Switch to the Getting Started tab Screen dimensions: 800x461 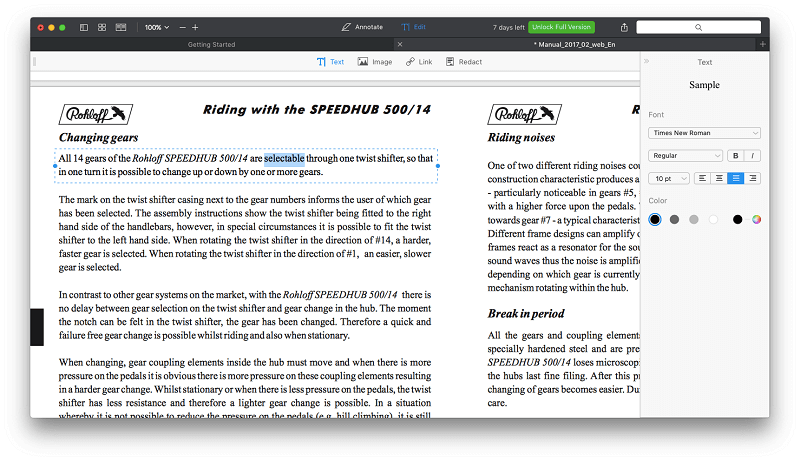tap(211, 44)
